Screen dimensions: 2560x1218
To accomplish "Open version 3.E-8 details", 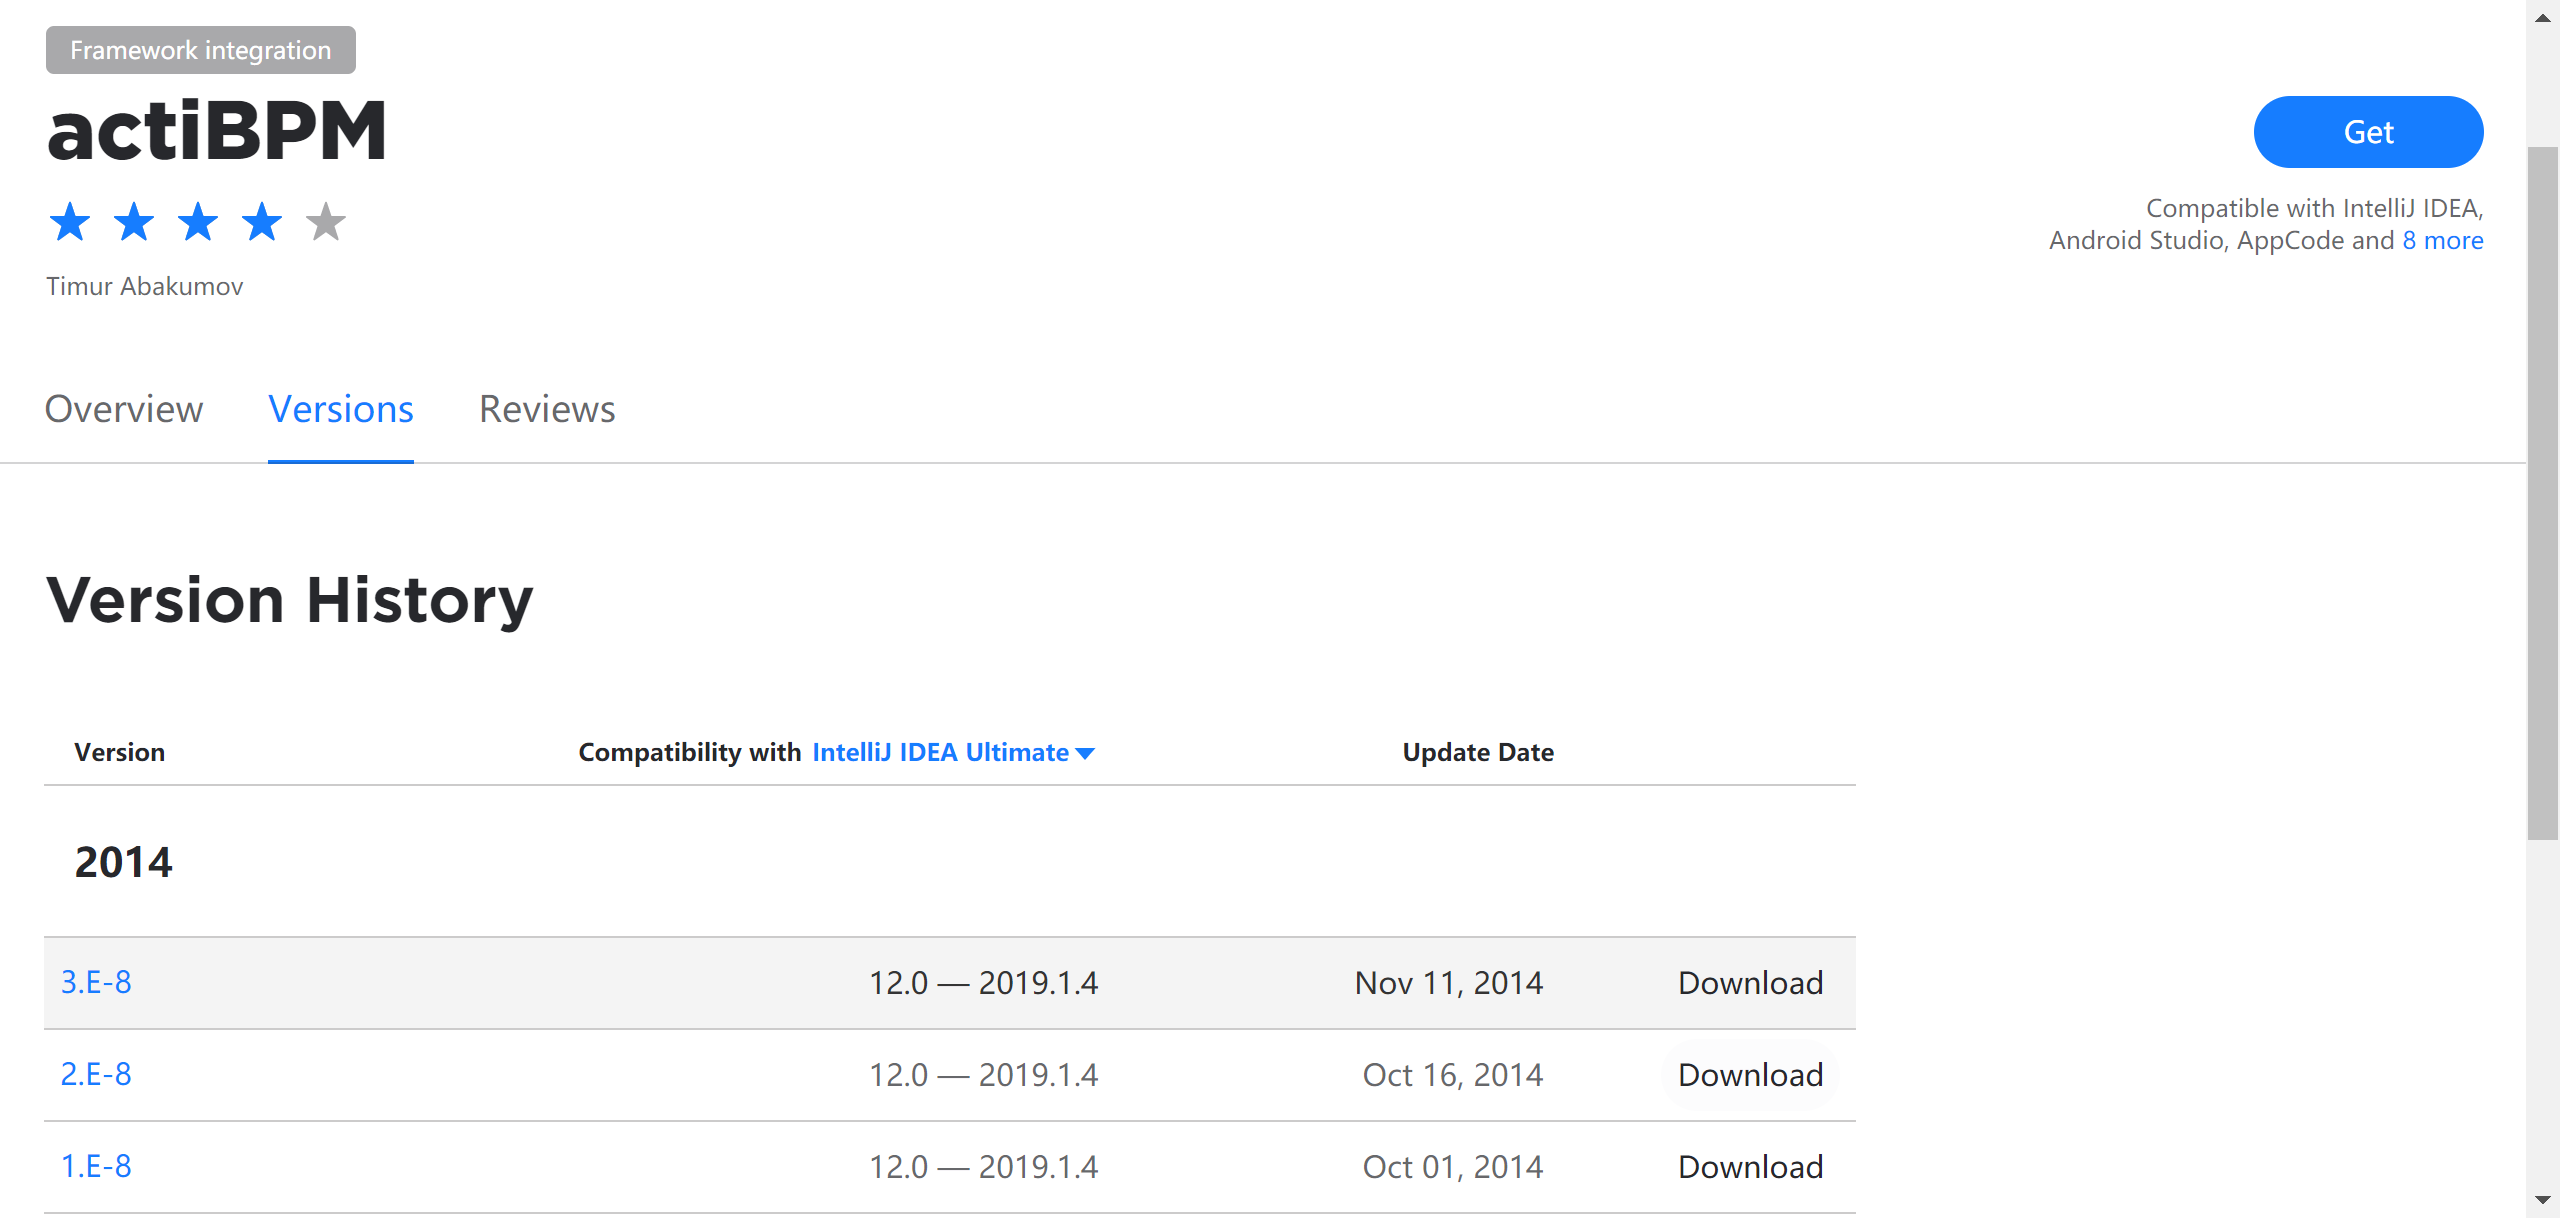I will tap(96, 983).
